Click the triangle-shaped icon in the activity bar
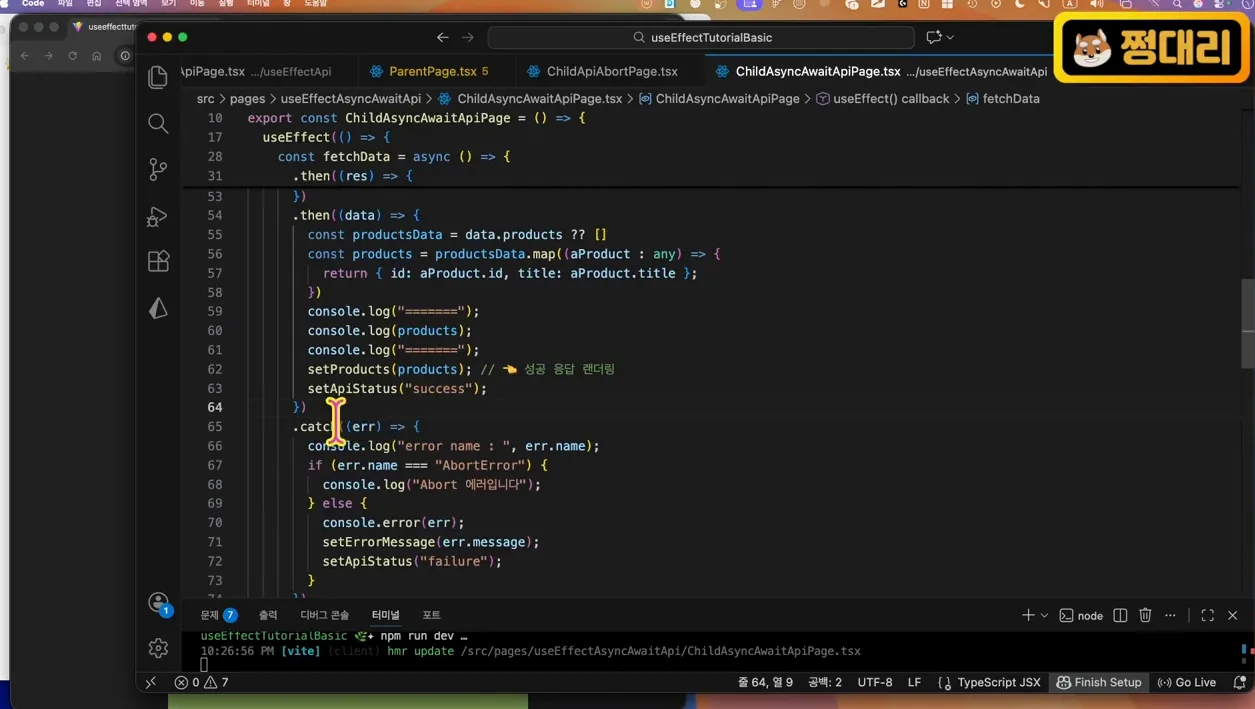 tap(158, 308)
